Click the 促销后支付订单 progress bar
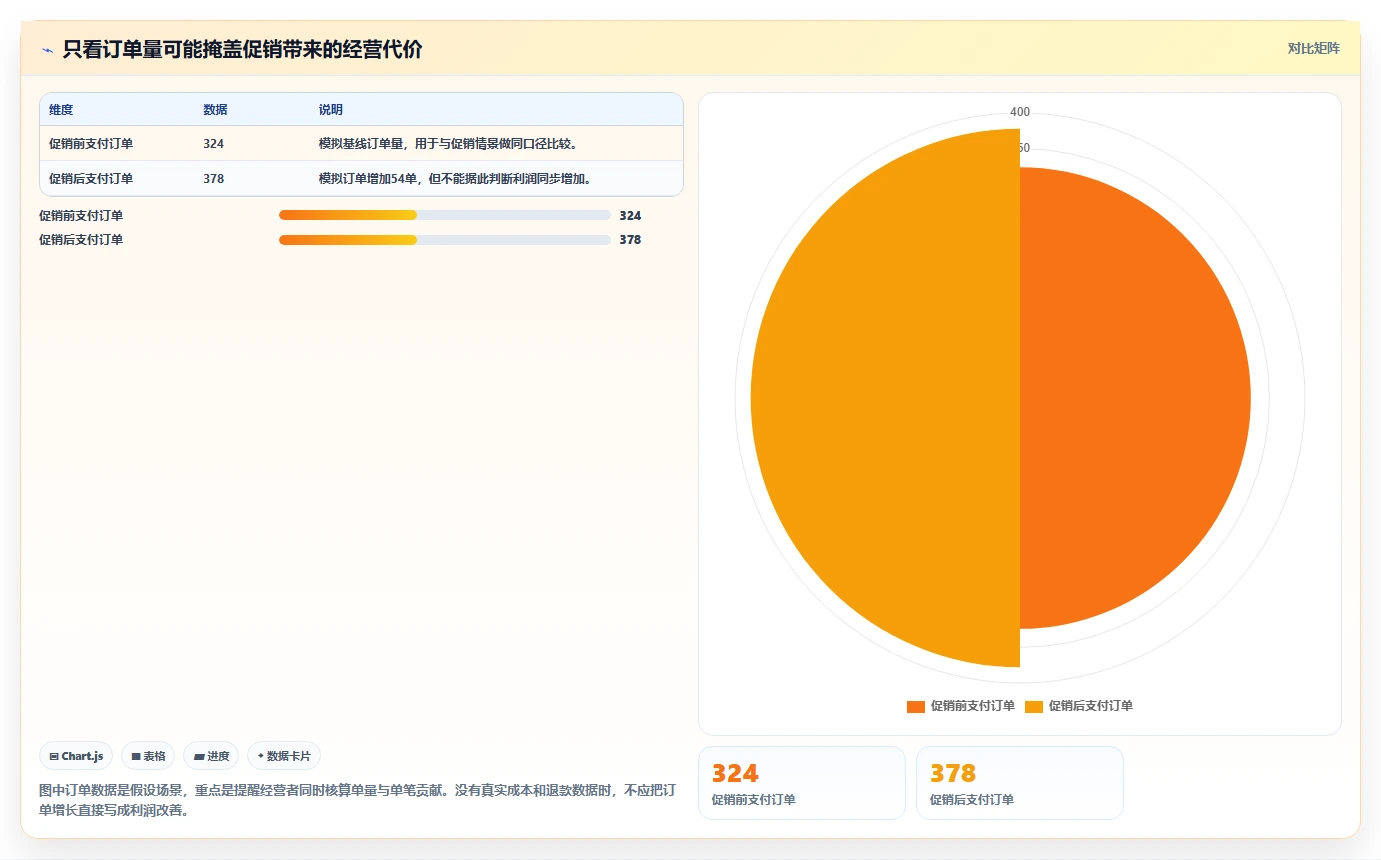Image resolution: width=1381 pixels, height=860 pixels. (445, 240)
